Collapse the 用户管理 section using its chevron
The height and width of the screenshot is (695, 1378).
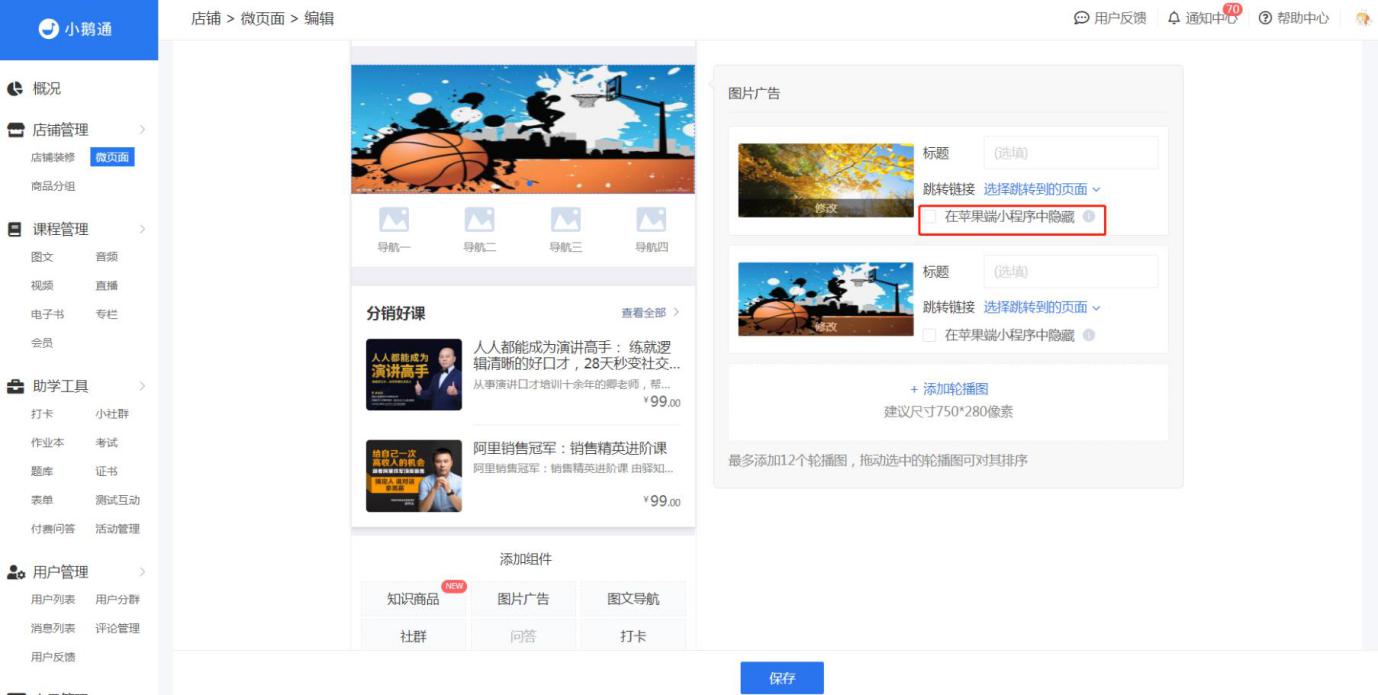pos(142,572)
